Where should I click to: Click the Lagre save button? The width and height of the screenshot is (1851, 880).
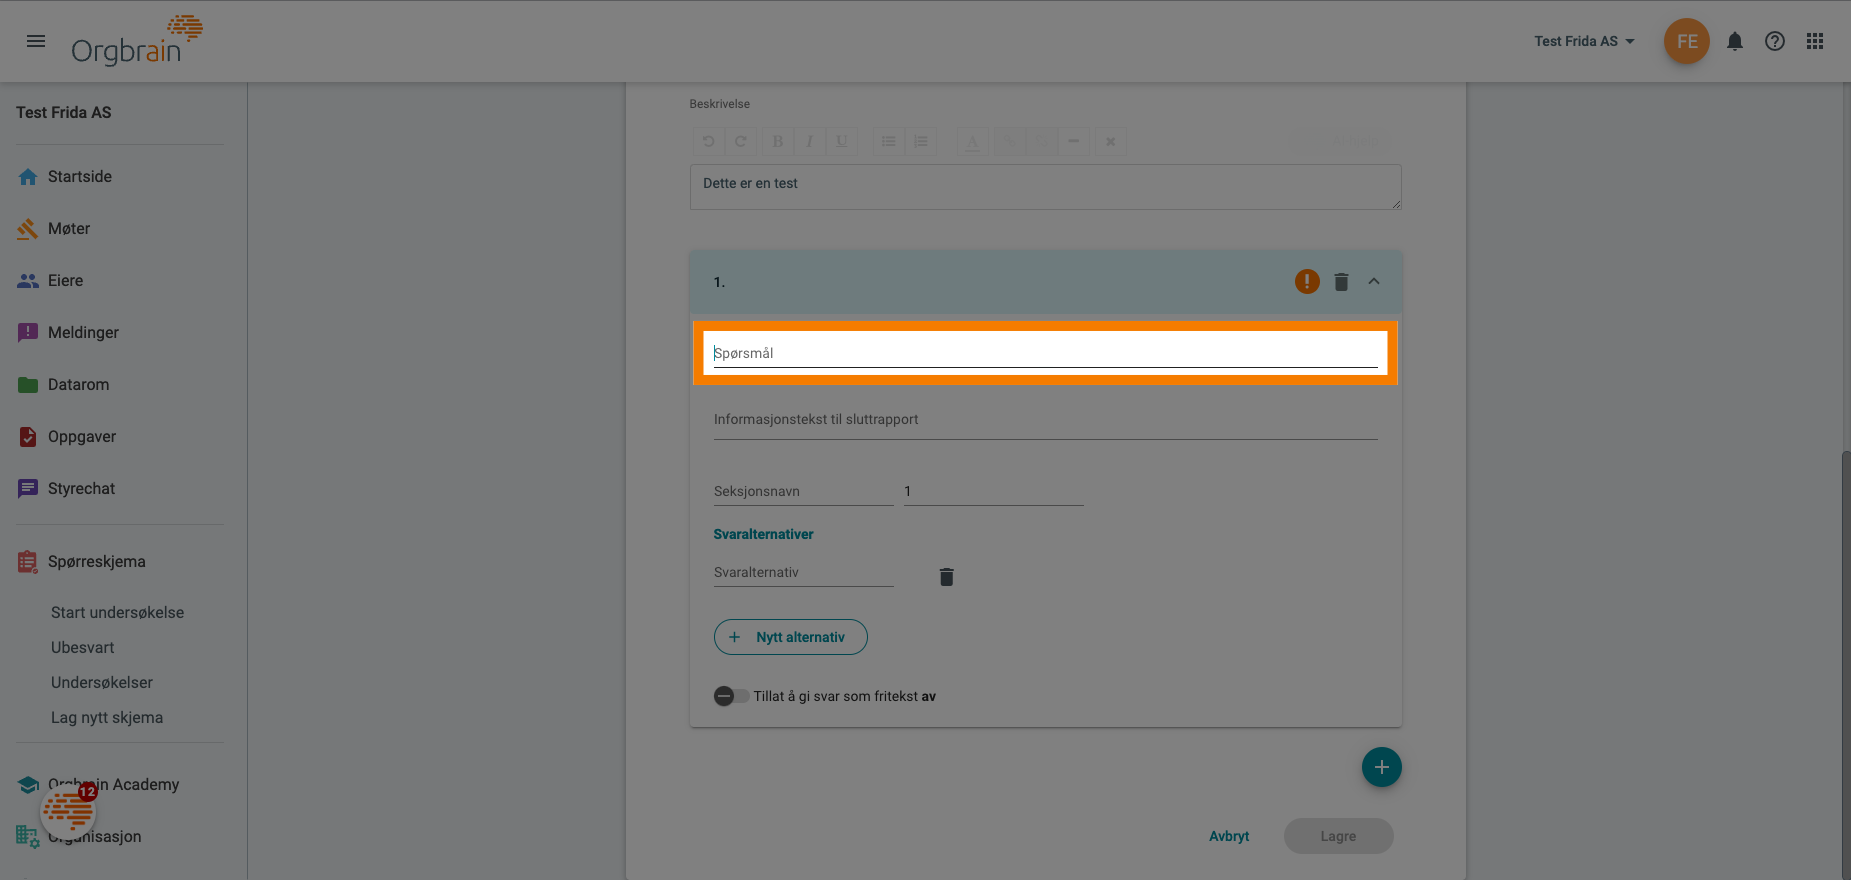tap(1338, 836)
